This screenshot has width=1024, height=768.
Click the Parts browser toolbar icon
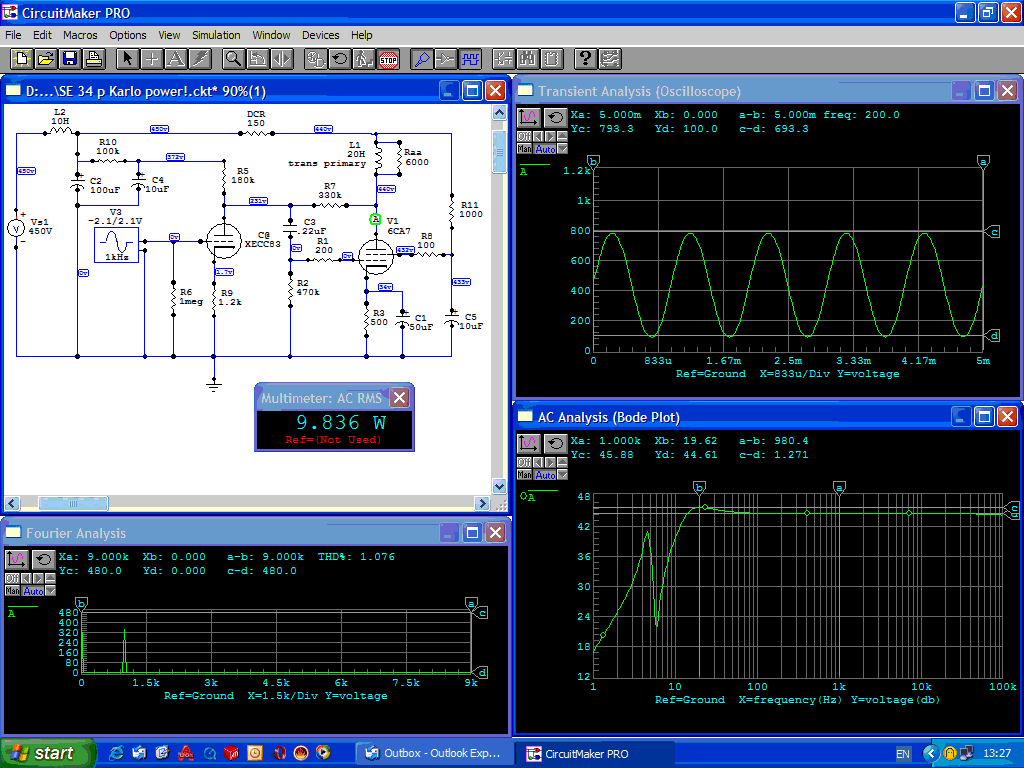(504, 59)
